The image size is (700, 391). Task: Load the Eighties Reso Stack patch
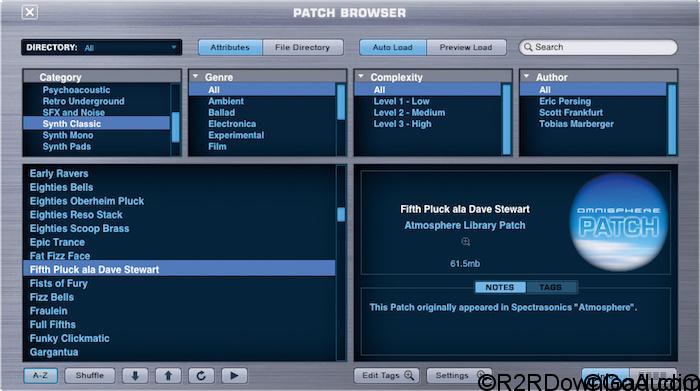click(76, 215)
